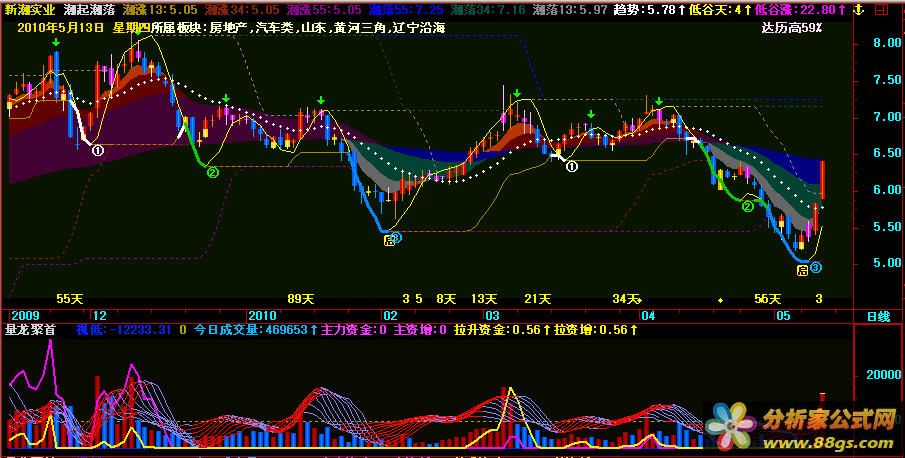Click the 7.00 price level on axis
The image size is (905, 458).
coord(887,117)
